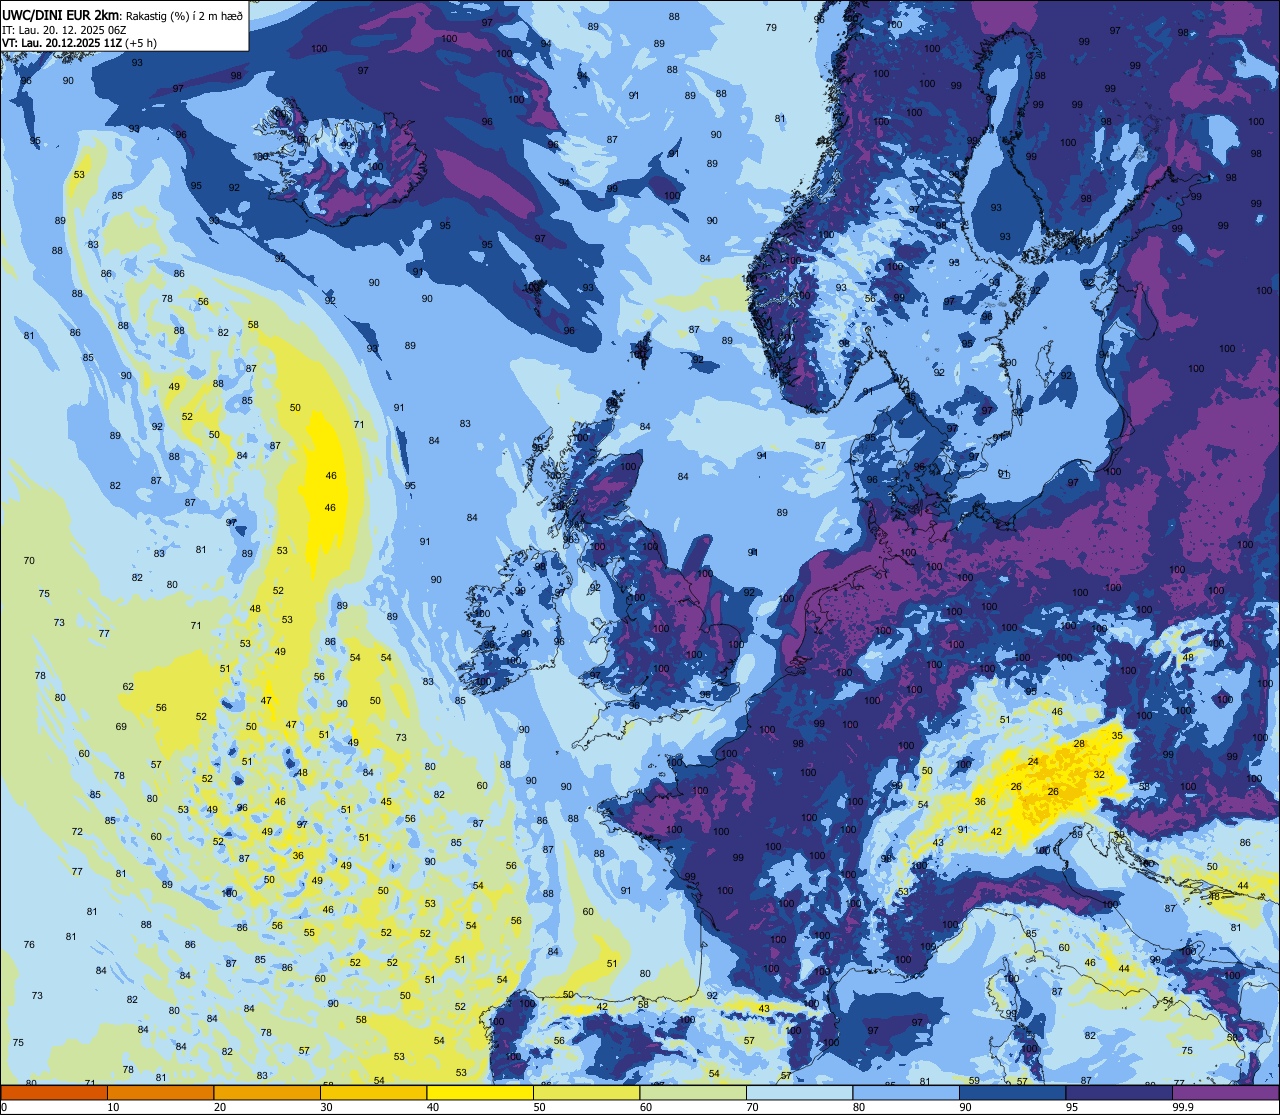Click the map value '45' in the Atlantic
Image resolution: width=1280 pixels, height=1115 pixels.
pos(386,802)
